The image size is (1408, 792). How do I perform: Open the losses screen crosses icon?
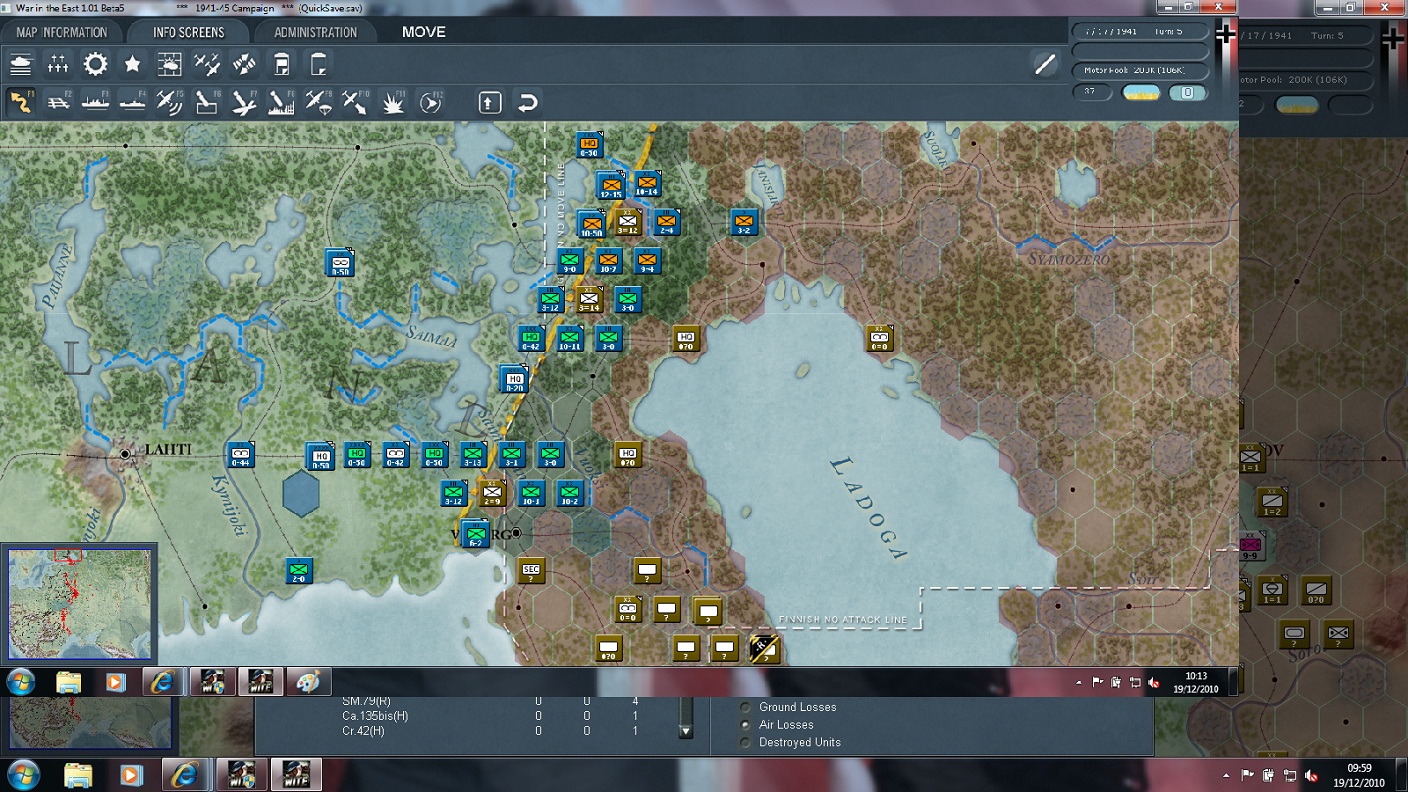tap(58, 66)
